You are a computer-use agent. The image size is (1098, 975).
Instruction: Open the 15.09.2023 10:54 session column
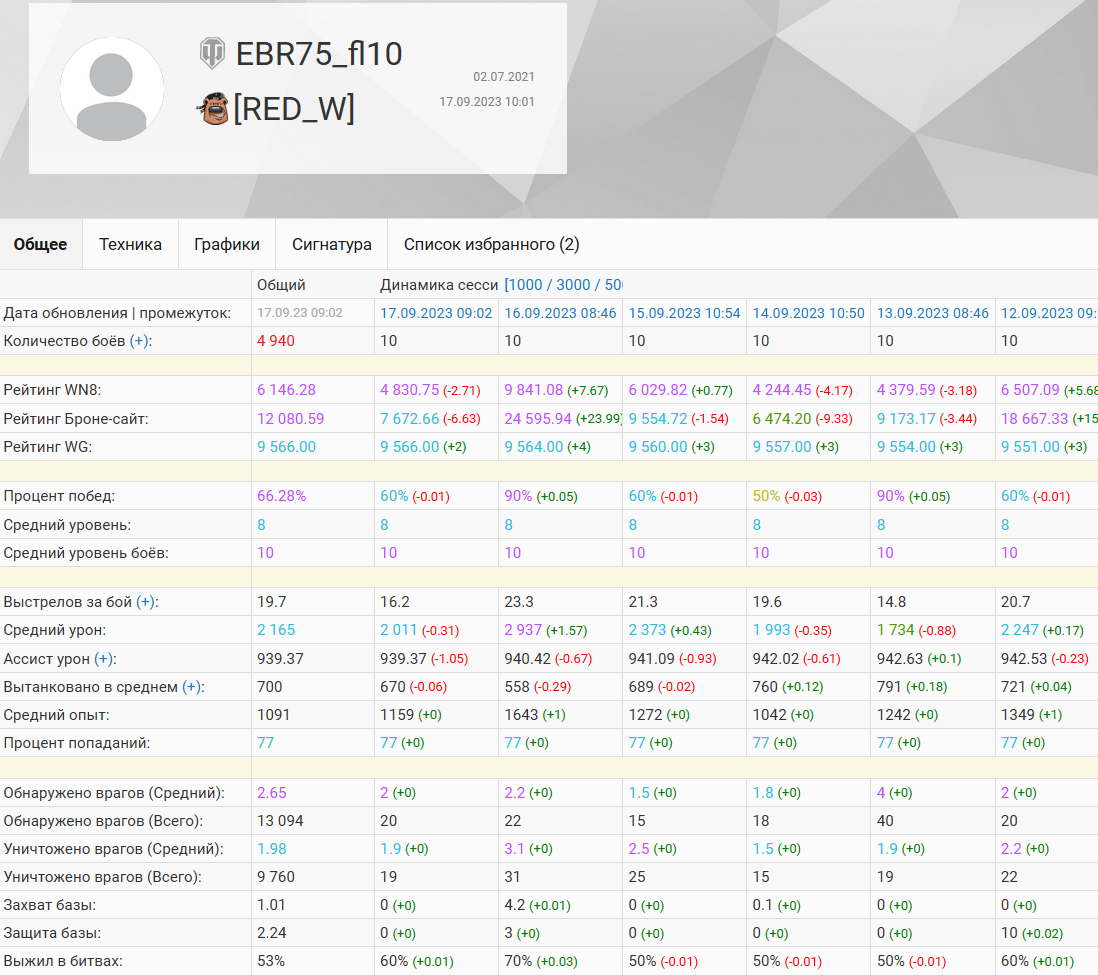(684, 313)
